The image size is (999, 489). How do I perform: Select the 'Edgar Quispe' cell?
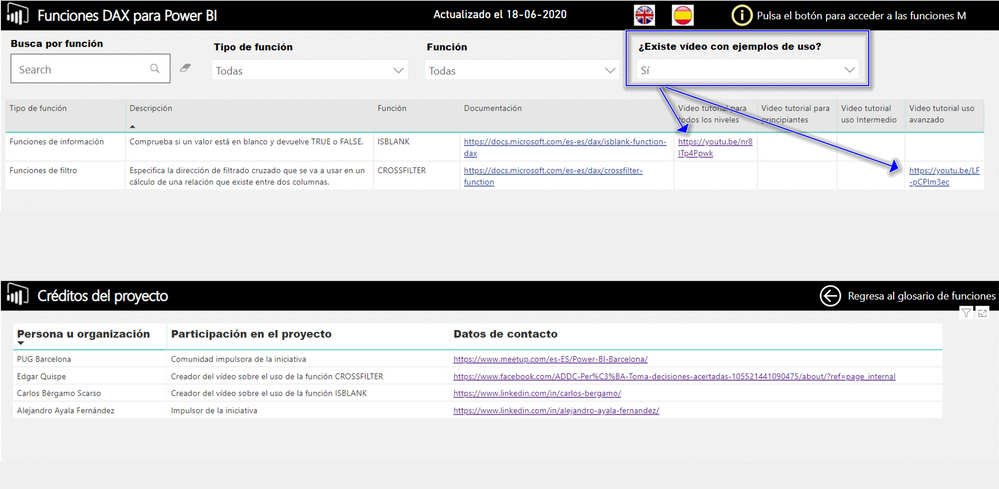41,376
